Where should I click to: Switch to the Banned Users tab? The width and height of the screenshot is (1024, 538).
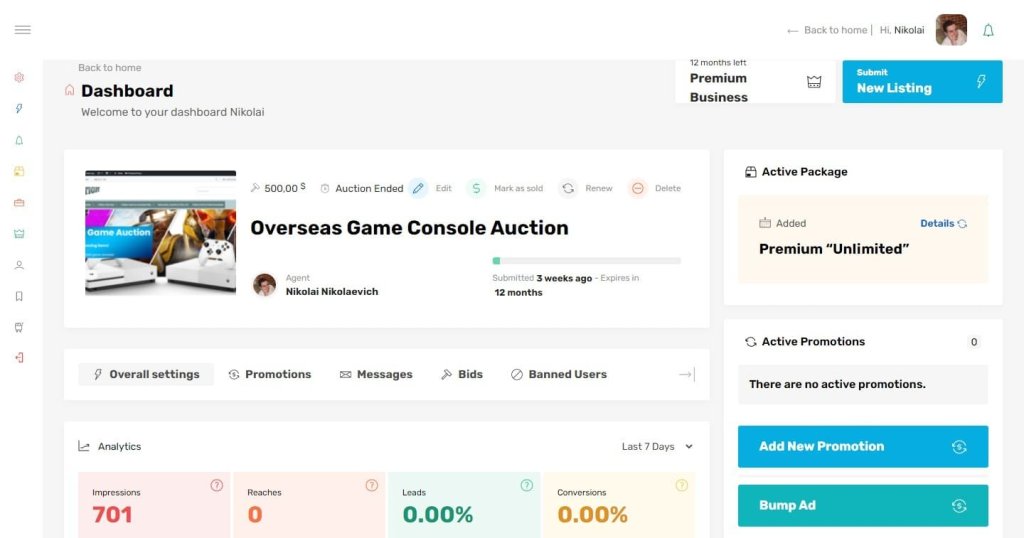pos(559,374)
